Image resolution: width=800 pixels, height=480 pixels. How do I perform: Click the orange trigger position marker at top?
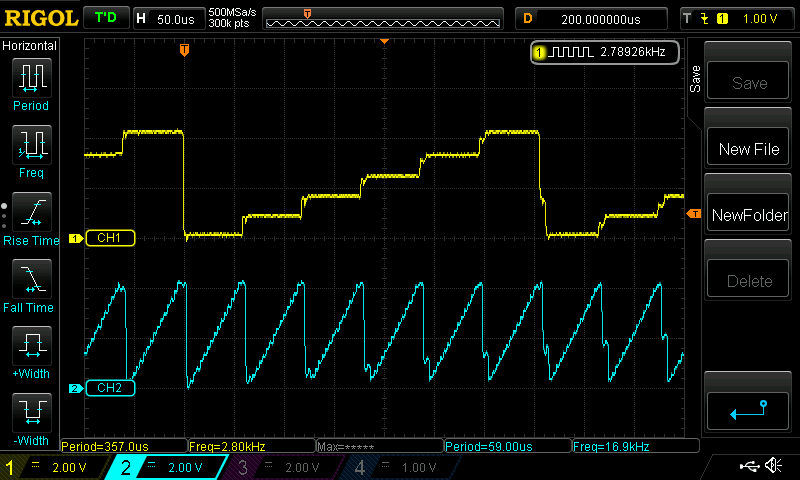point(184,49)
